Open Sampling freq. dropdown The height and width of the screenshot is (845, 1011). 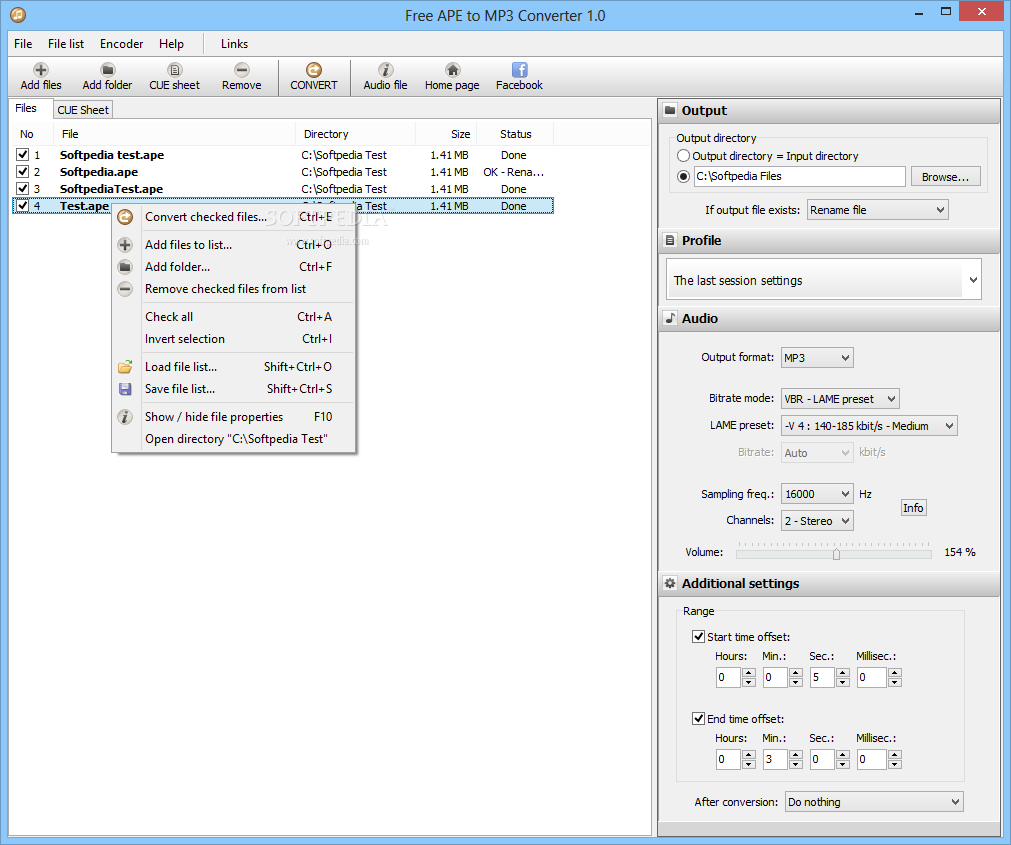tap(817, 494)
